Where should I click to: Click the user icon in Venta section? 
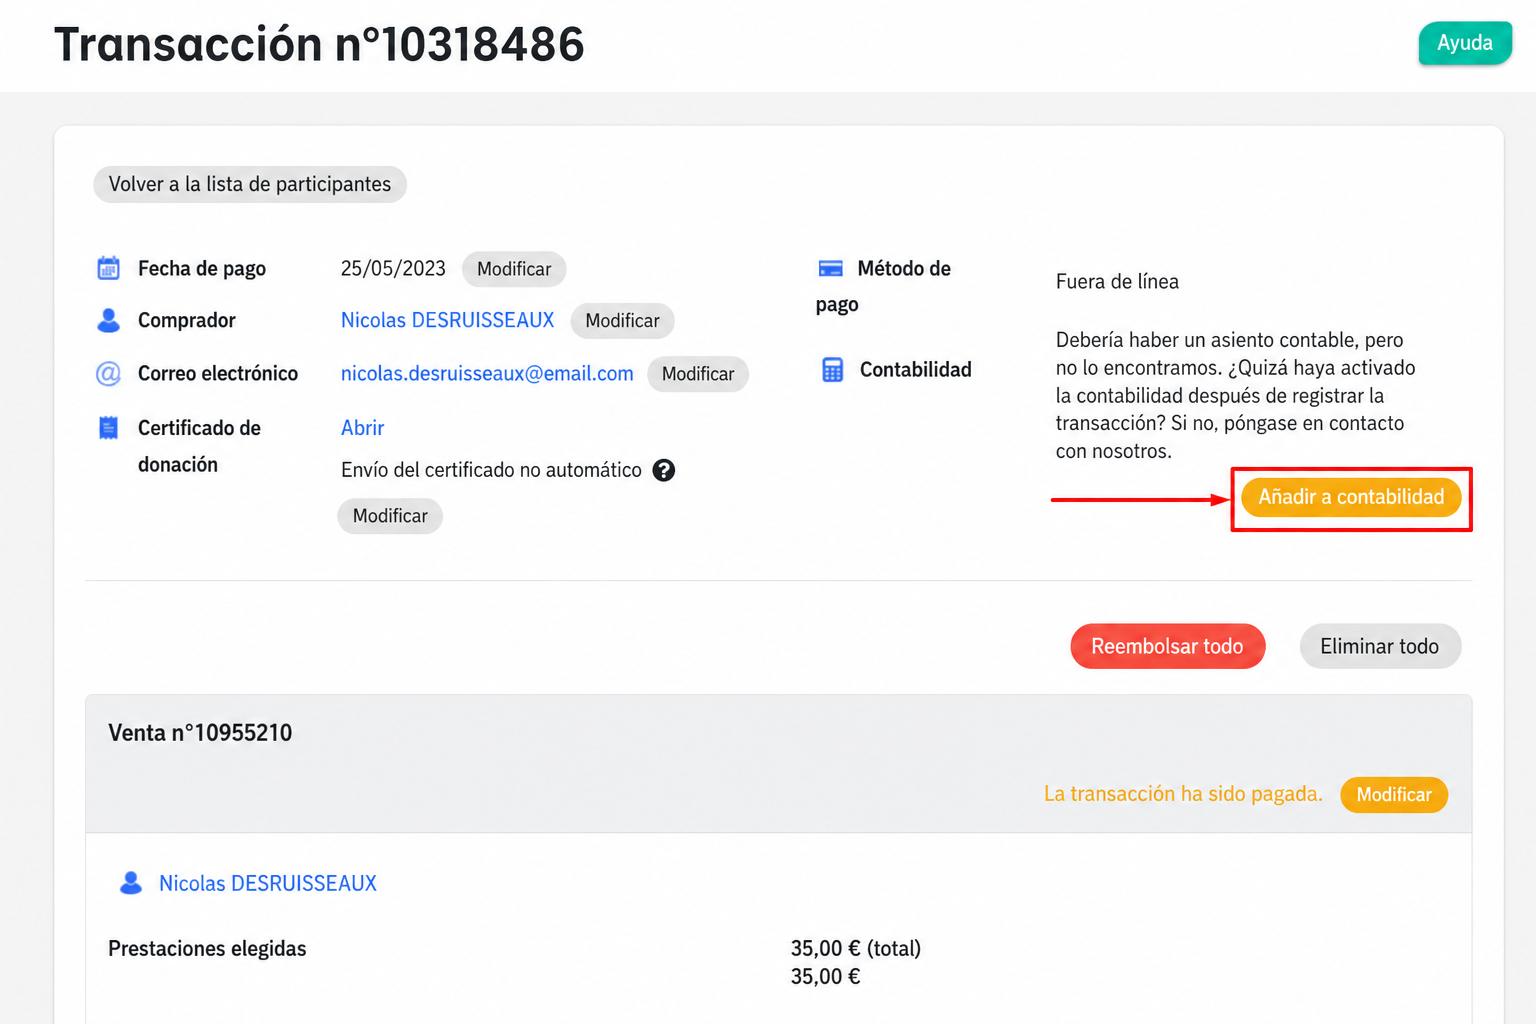130,883
